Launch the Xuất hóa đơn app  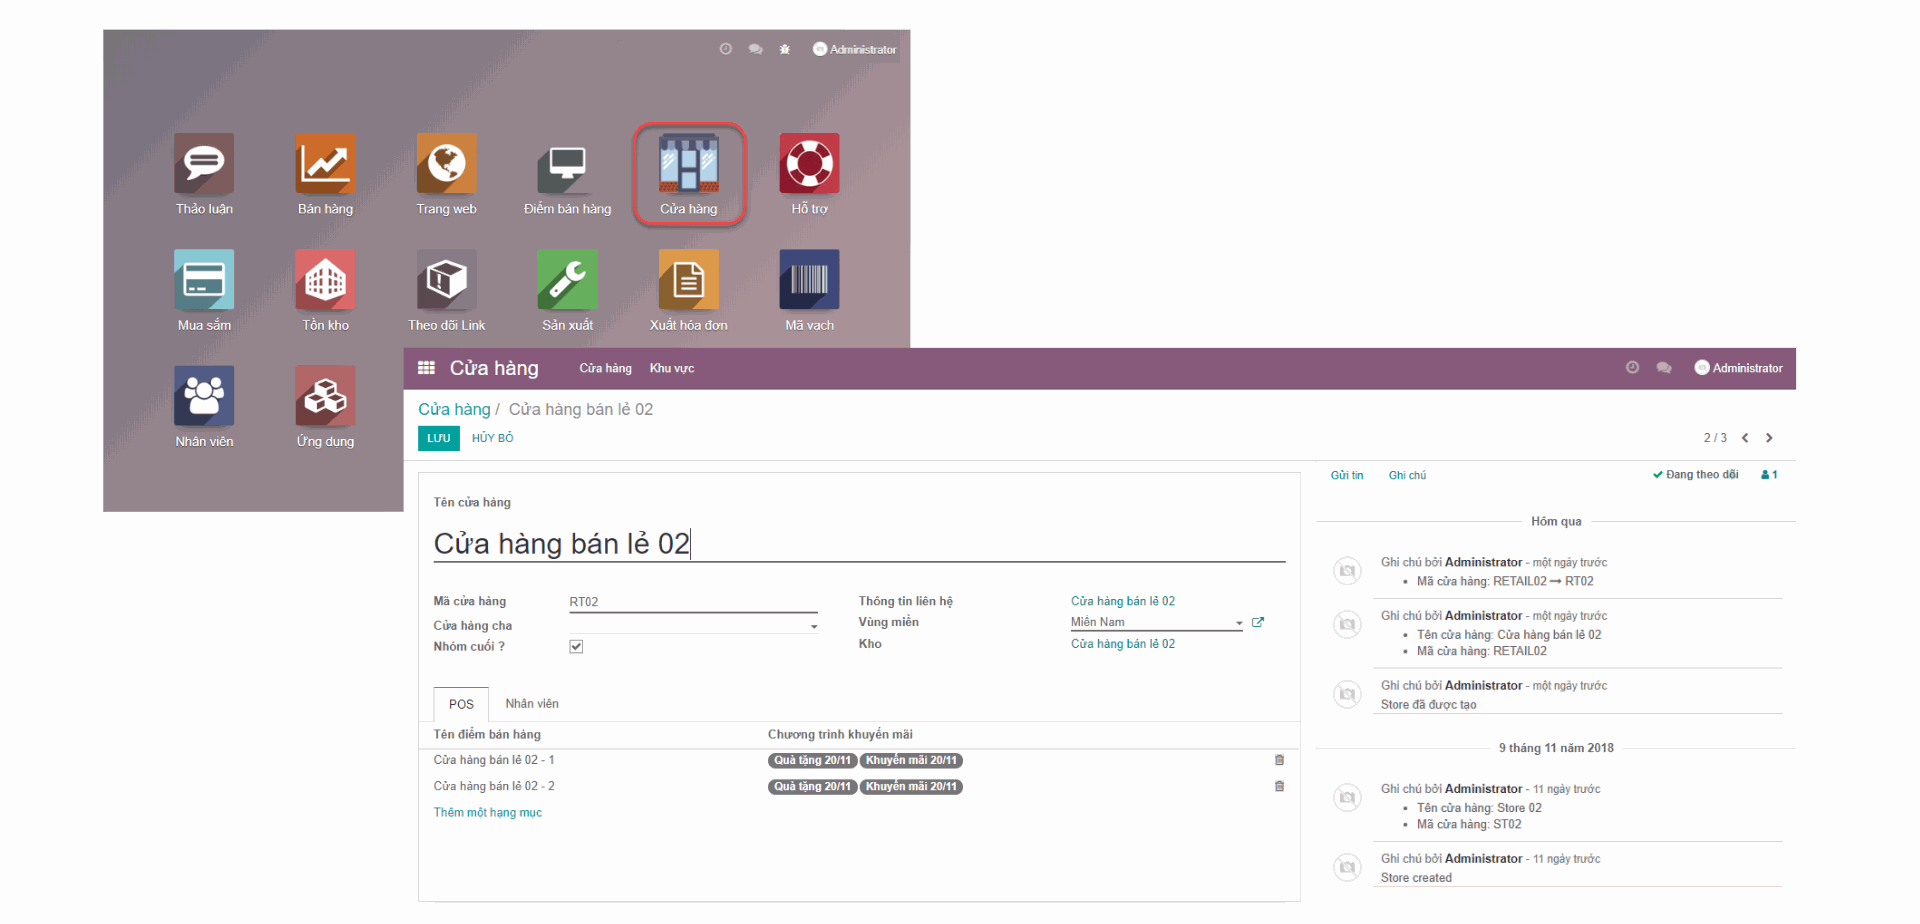coord(688,280)
